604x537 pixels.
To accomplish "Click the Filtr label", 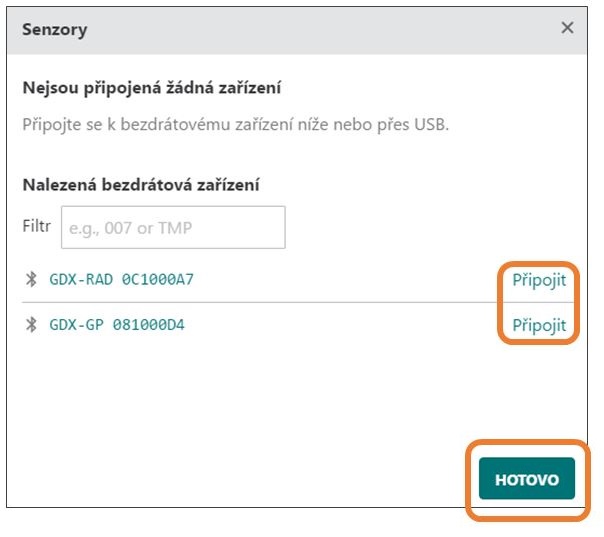I will (37, 226).
